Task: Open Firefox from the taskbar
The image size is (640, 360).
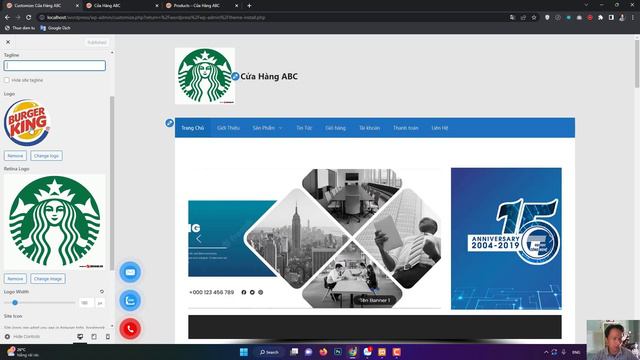Action: point(323,352)
